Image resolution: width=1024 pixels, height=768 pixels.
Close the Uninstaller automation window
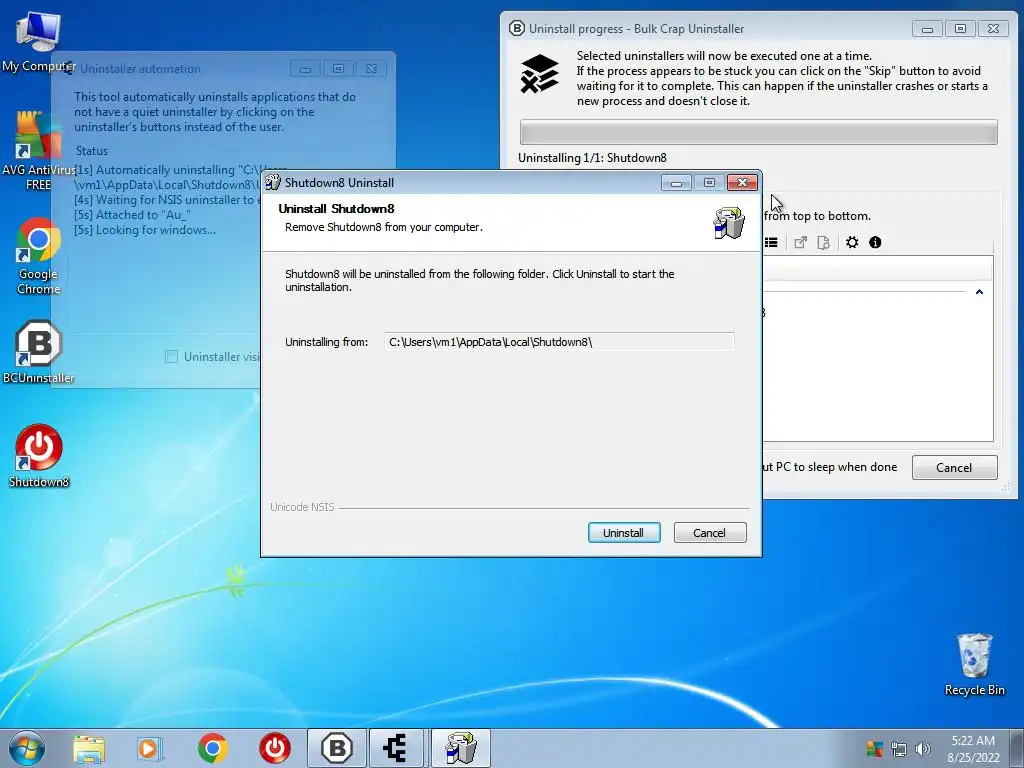coord(371,69)
